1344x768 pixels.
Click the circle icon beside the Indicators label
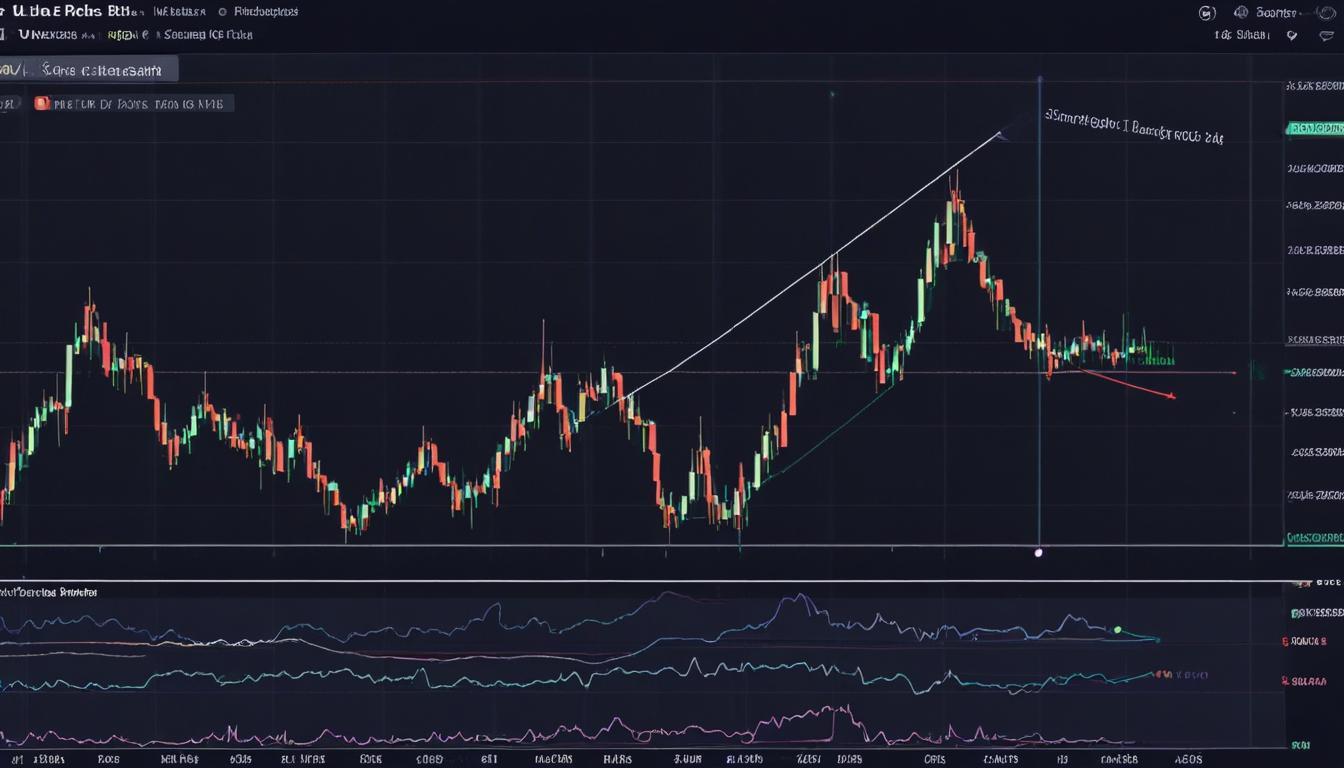coord(222,12)
